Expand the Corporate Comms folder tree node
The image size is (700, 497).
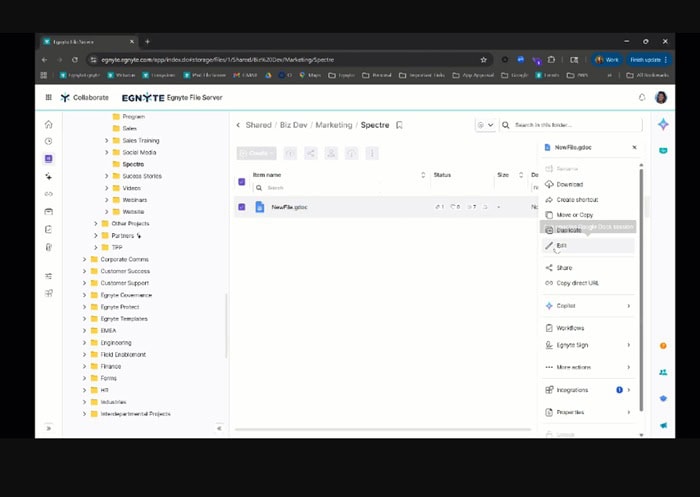click(84, 259)
